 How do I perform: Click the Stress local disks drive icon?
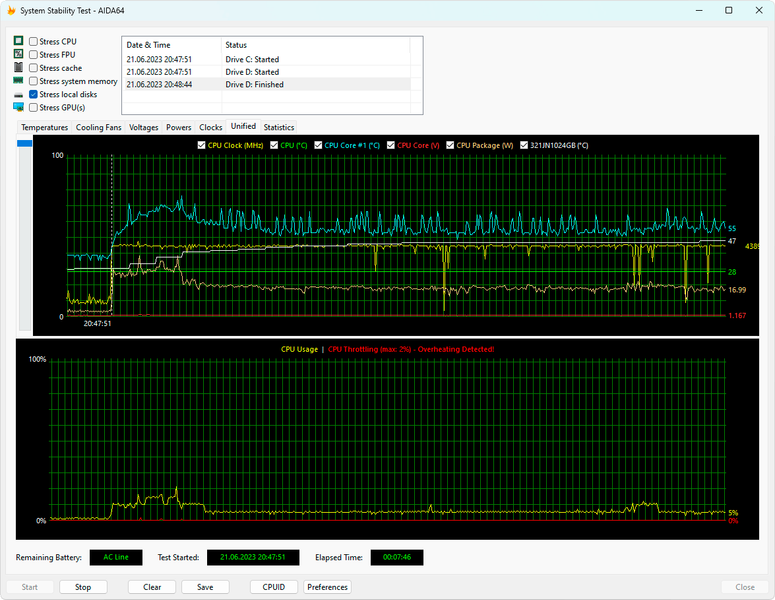[18, 94]
